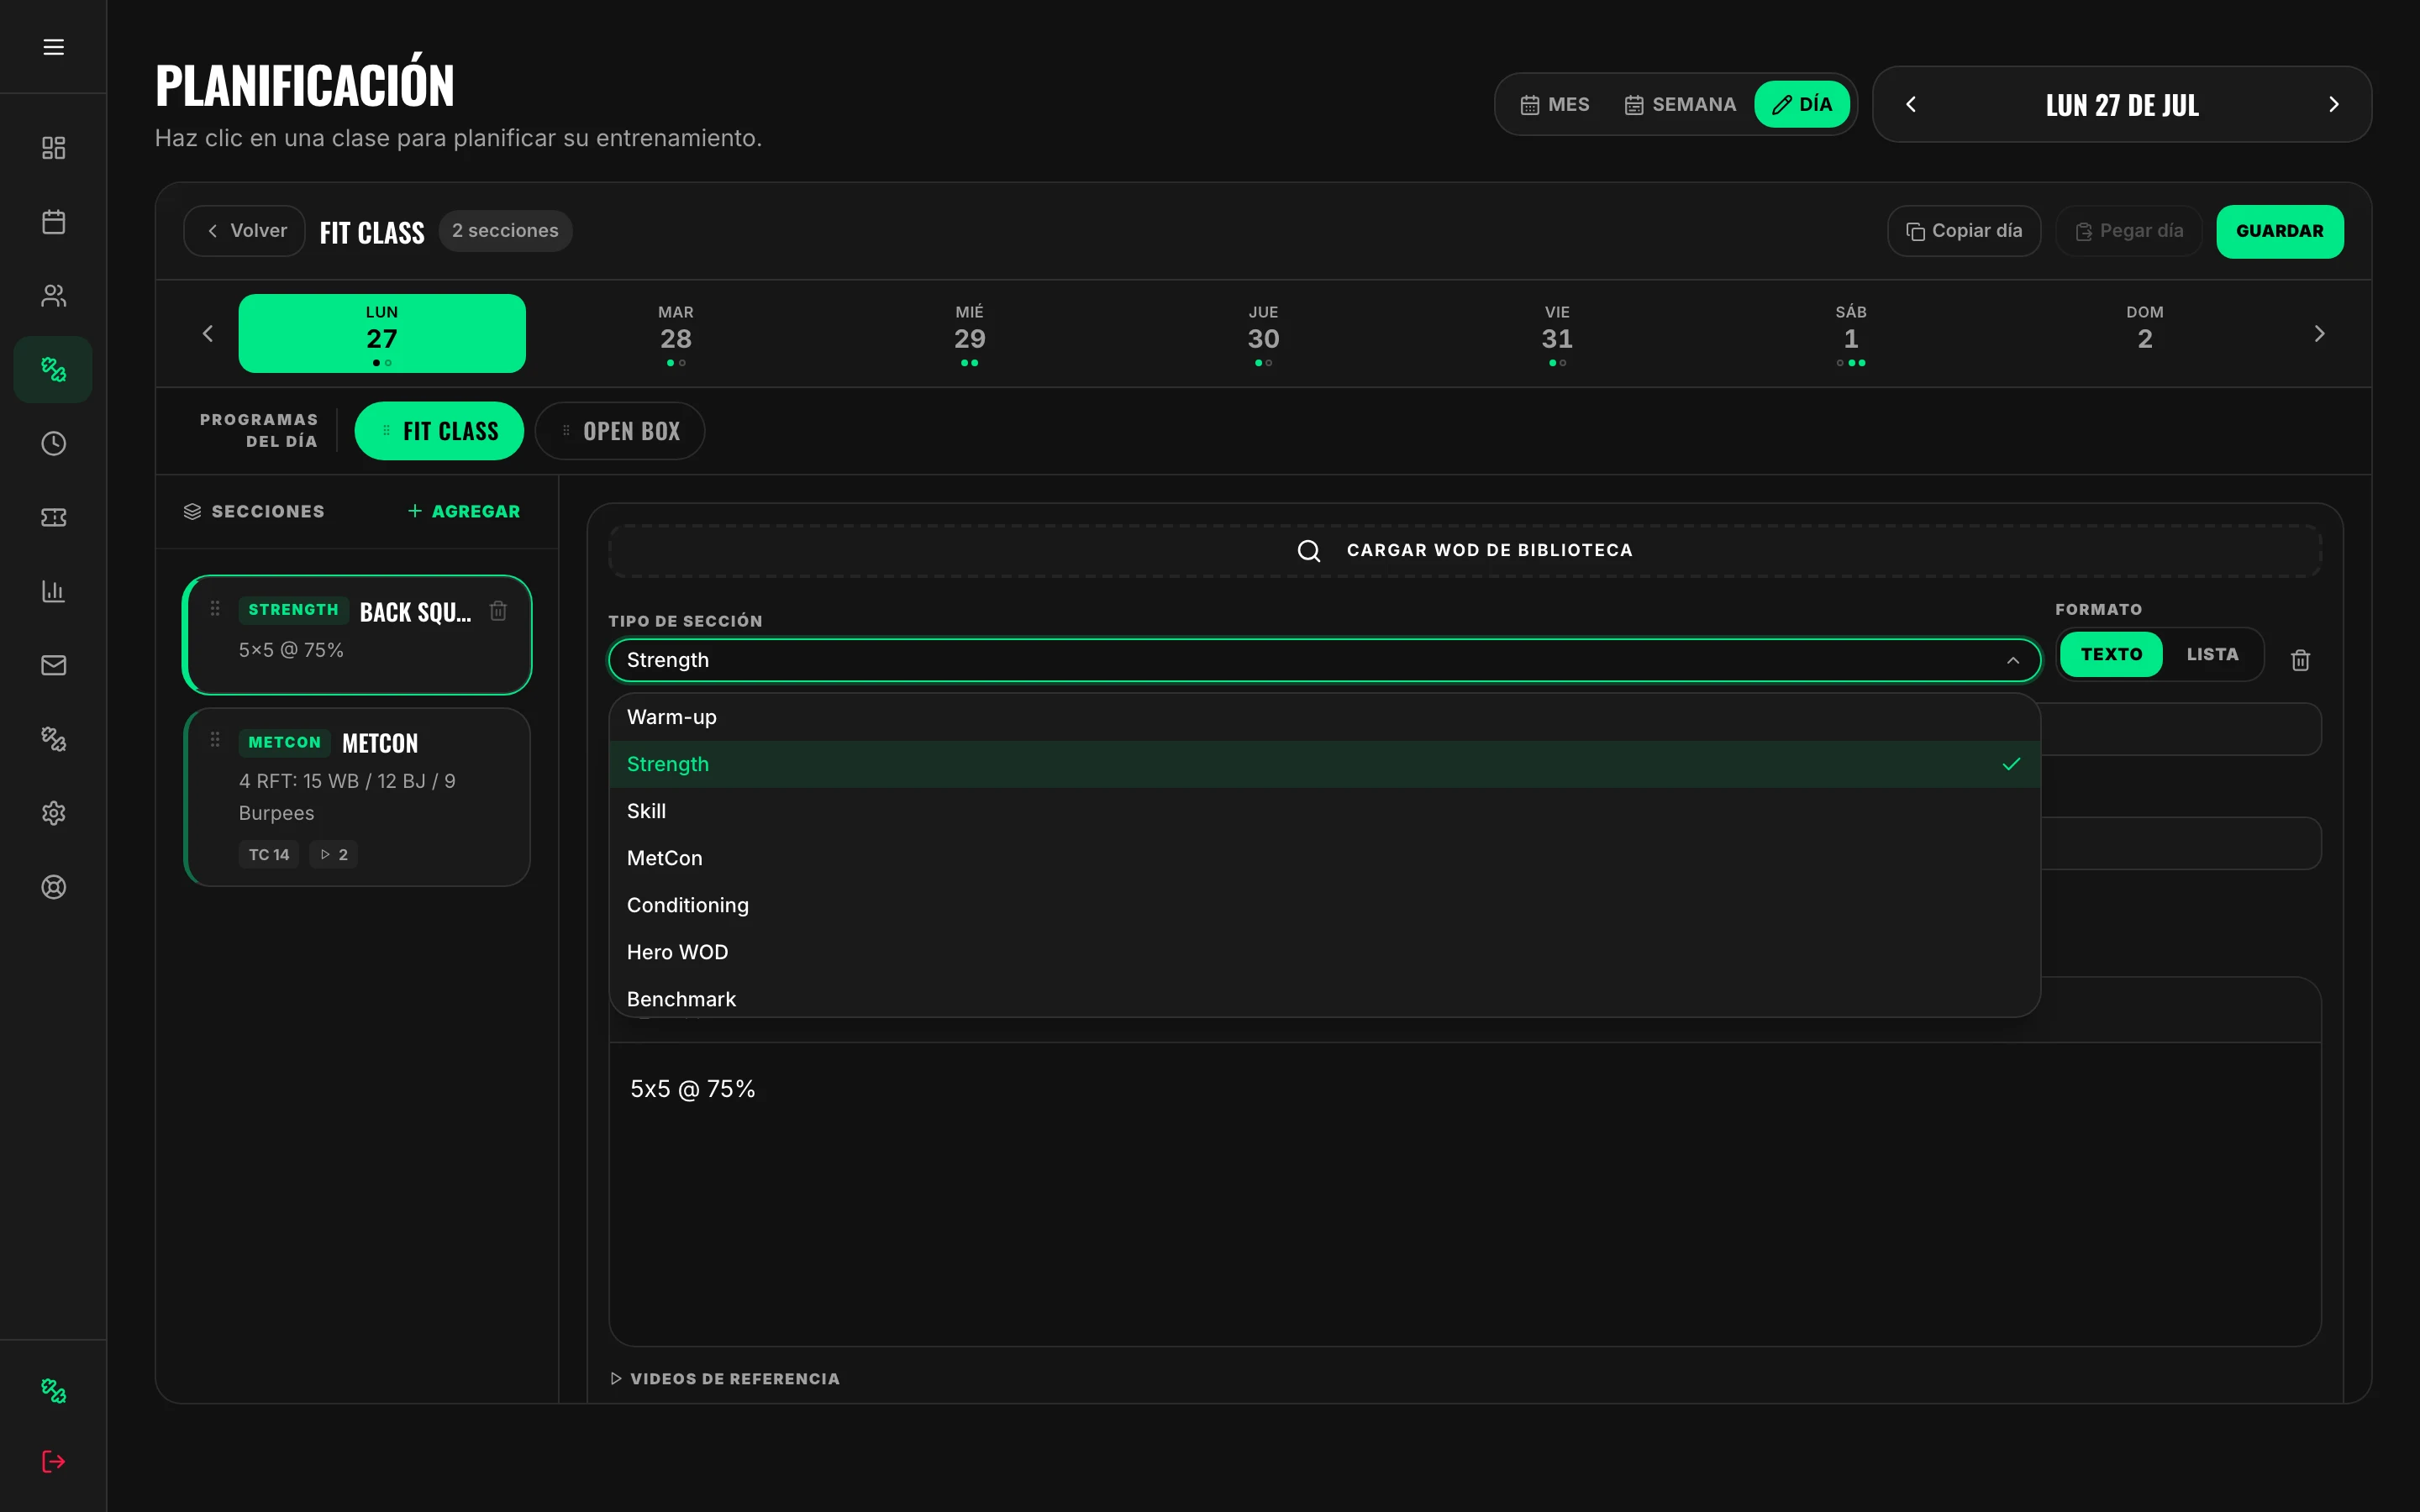Open the clock icon in the sidebar

pyautogui.click(x=54, y=443)
